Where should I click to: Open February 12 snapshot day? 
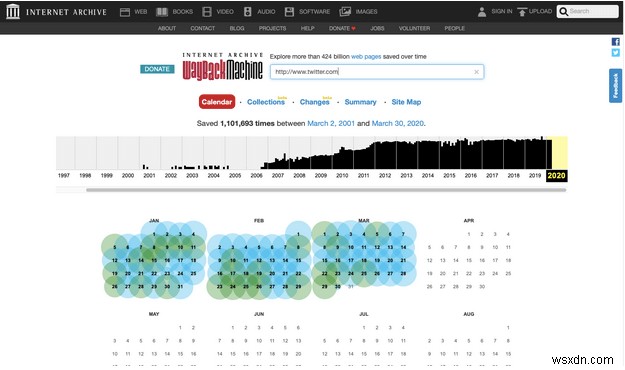[259, 261]
